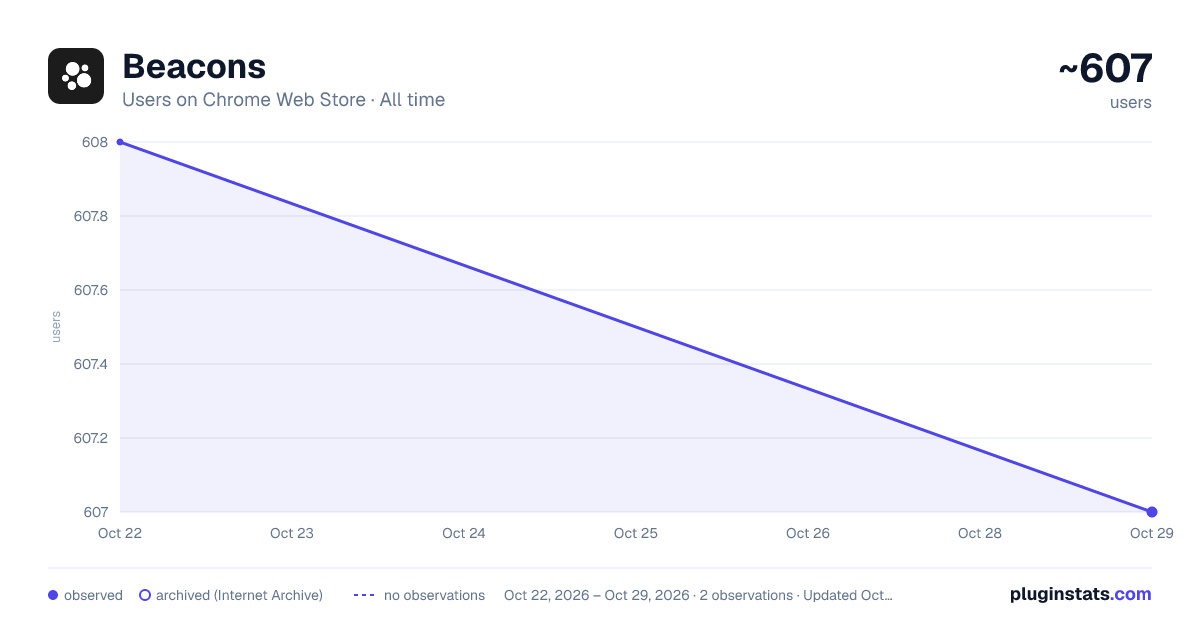The height and width of the screenshot is (630, 1200).
Task: Click the Oct 25 x-axis label
Action: click(636, 533)
